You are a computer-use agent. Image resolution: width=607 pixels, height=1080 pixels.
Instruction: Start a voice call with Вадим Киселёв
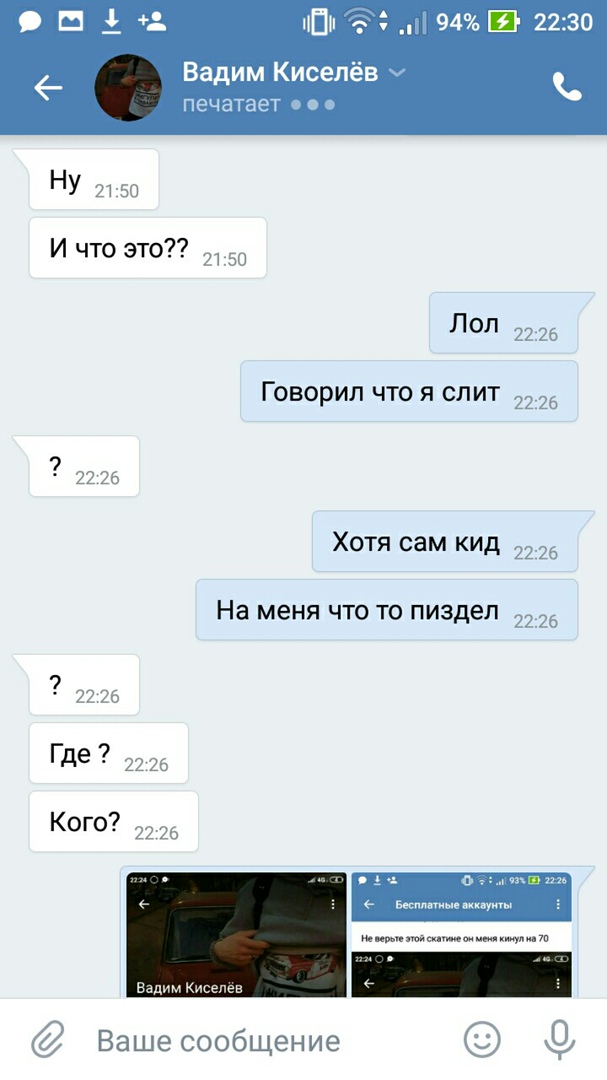tap(567, 87)
